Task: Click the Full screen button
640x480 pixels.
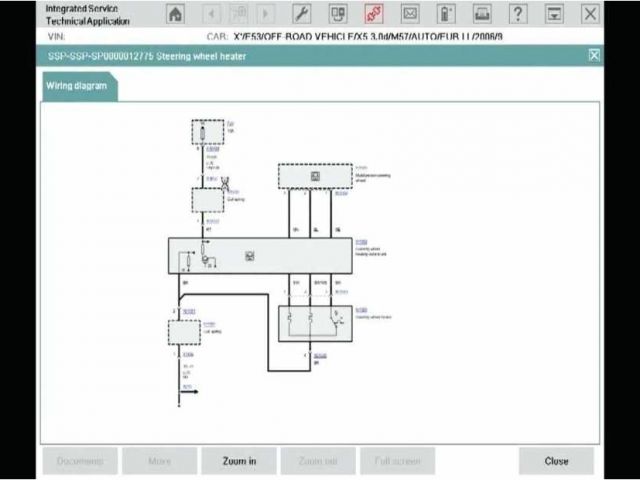Action: pyautogui.click(x=397, y=461)
